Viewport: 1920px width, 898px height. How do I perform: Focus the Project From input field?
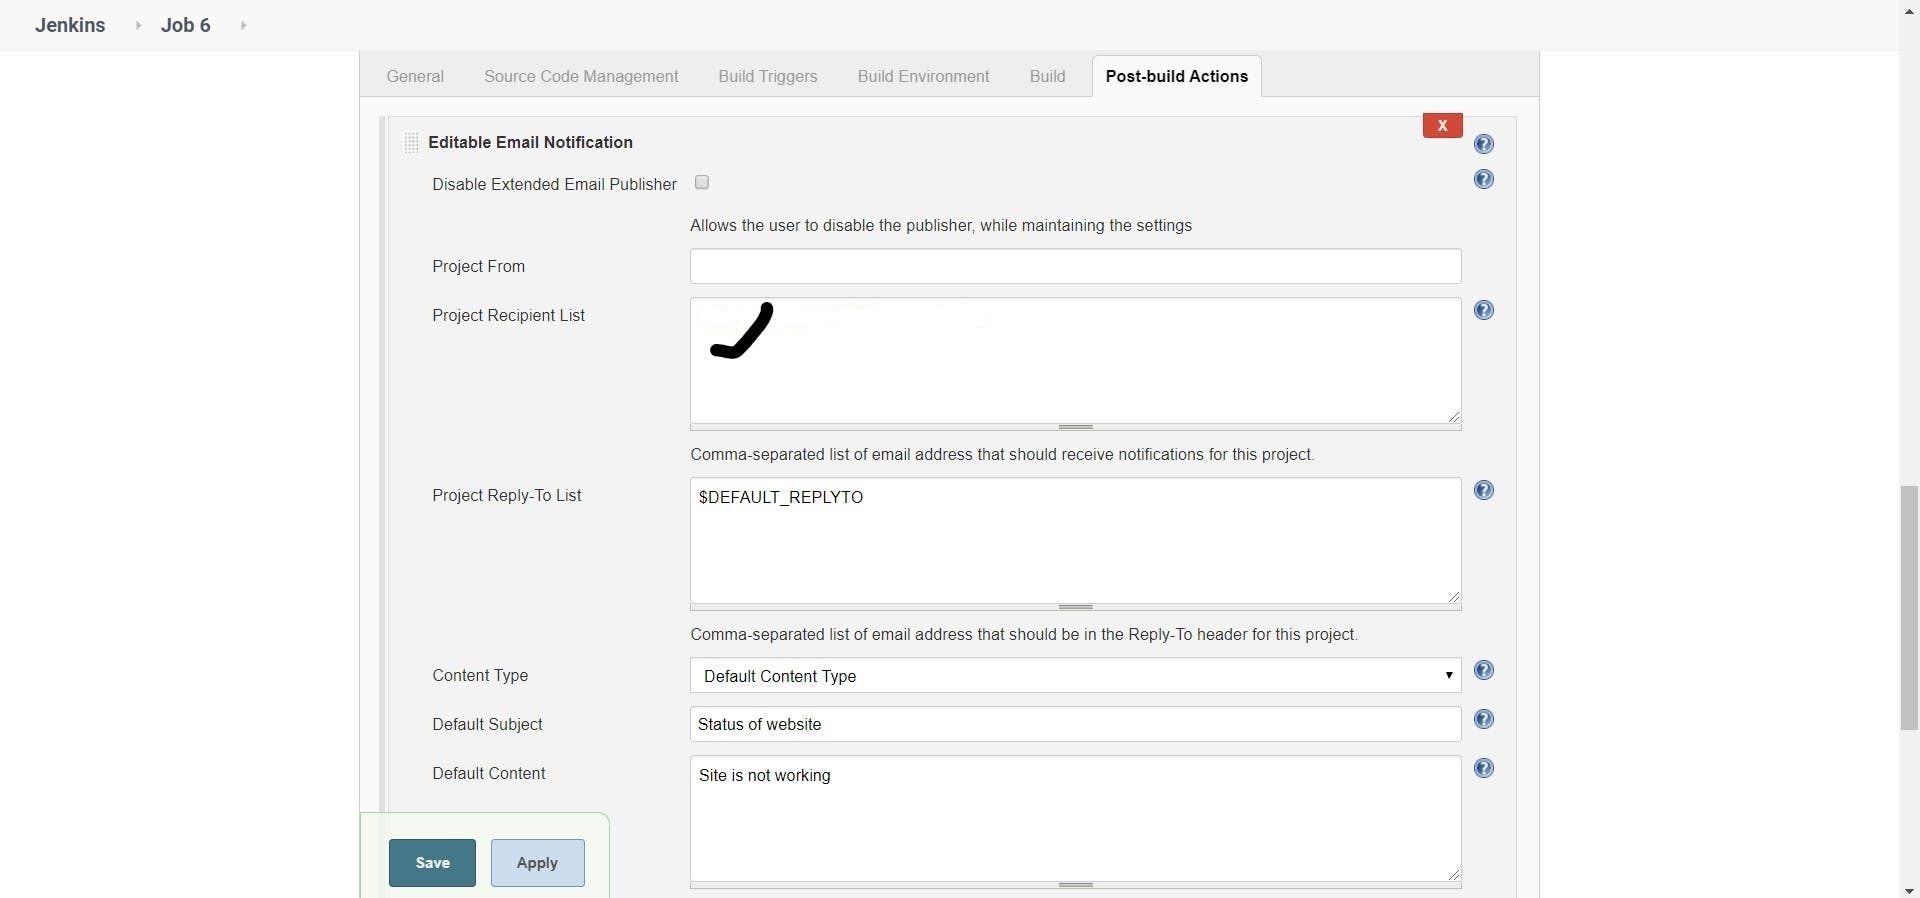[1075, 266]
